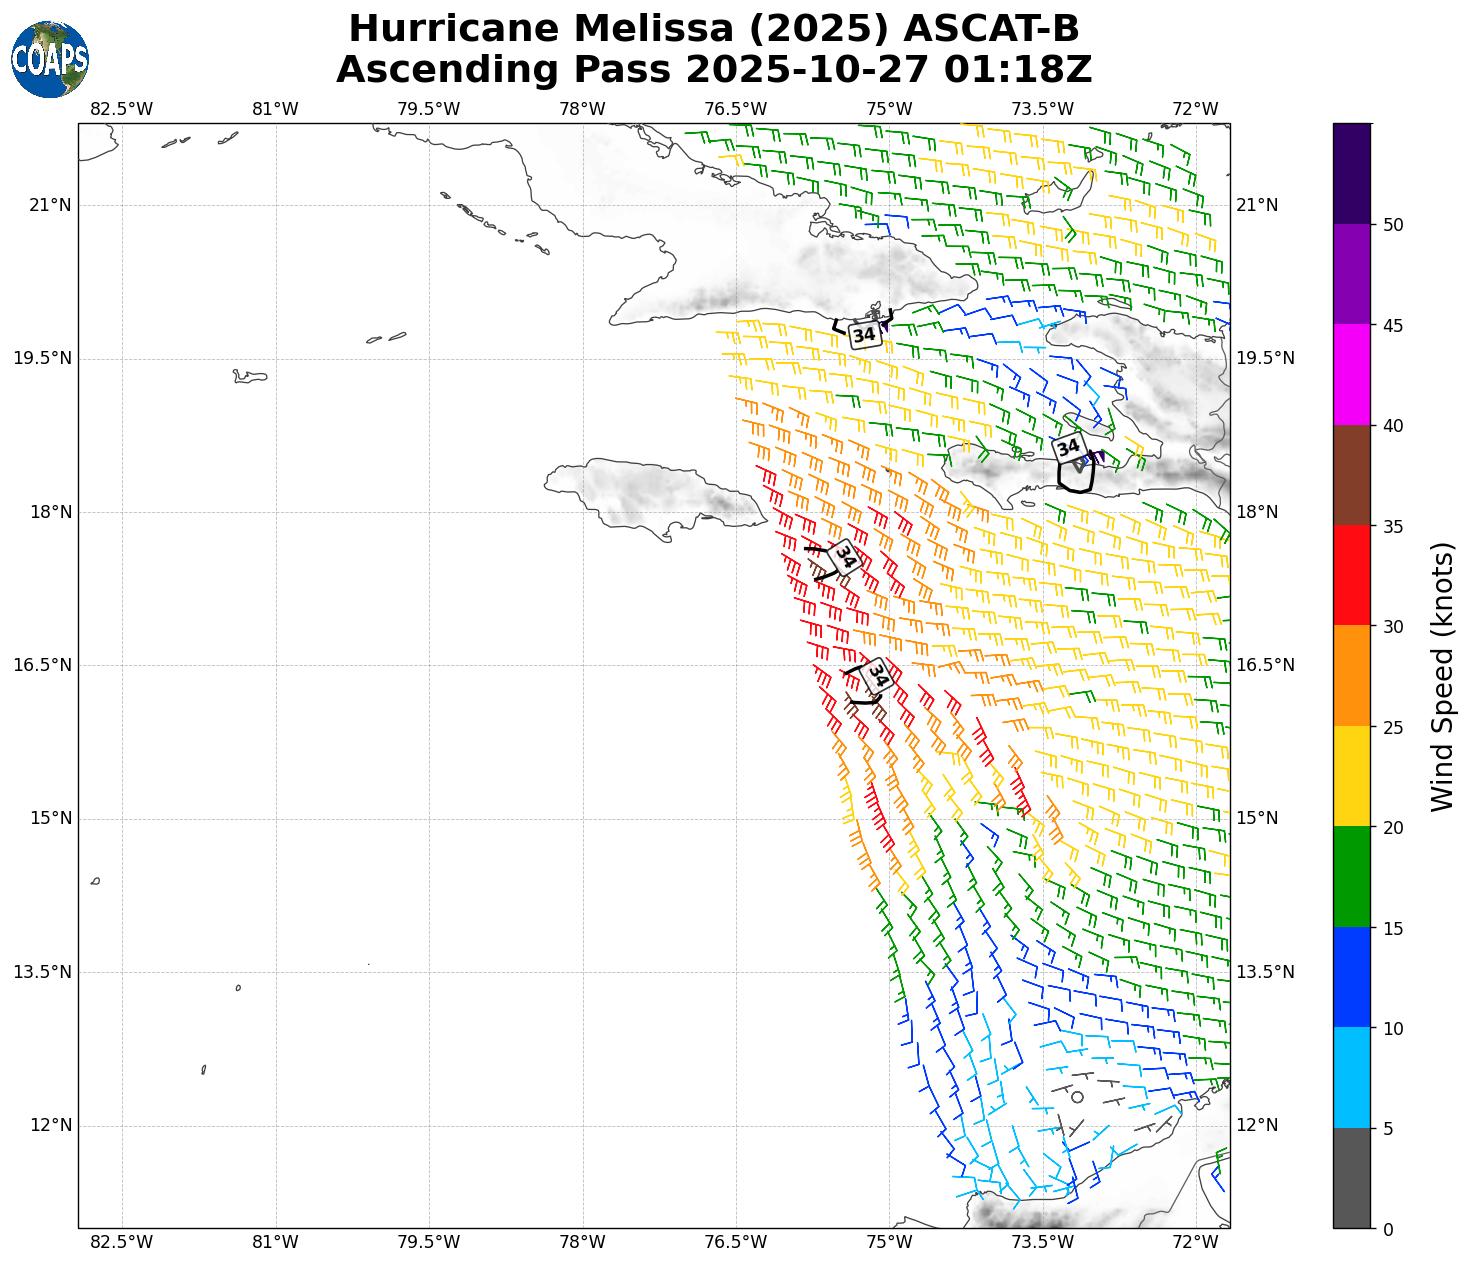Click the Hurricane Melissa (2025) ASCAT-B title
Viewport: 1471px width, 1264px height.
[x=714, y=28]
